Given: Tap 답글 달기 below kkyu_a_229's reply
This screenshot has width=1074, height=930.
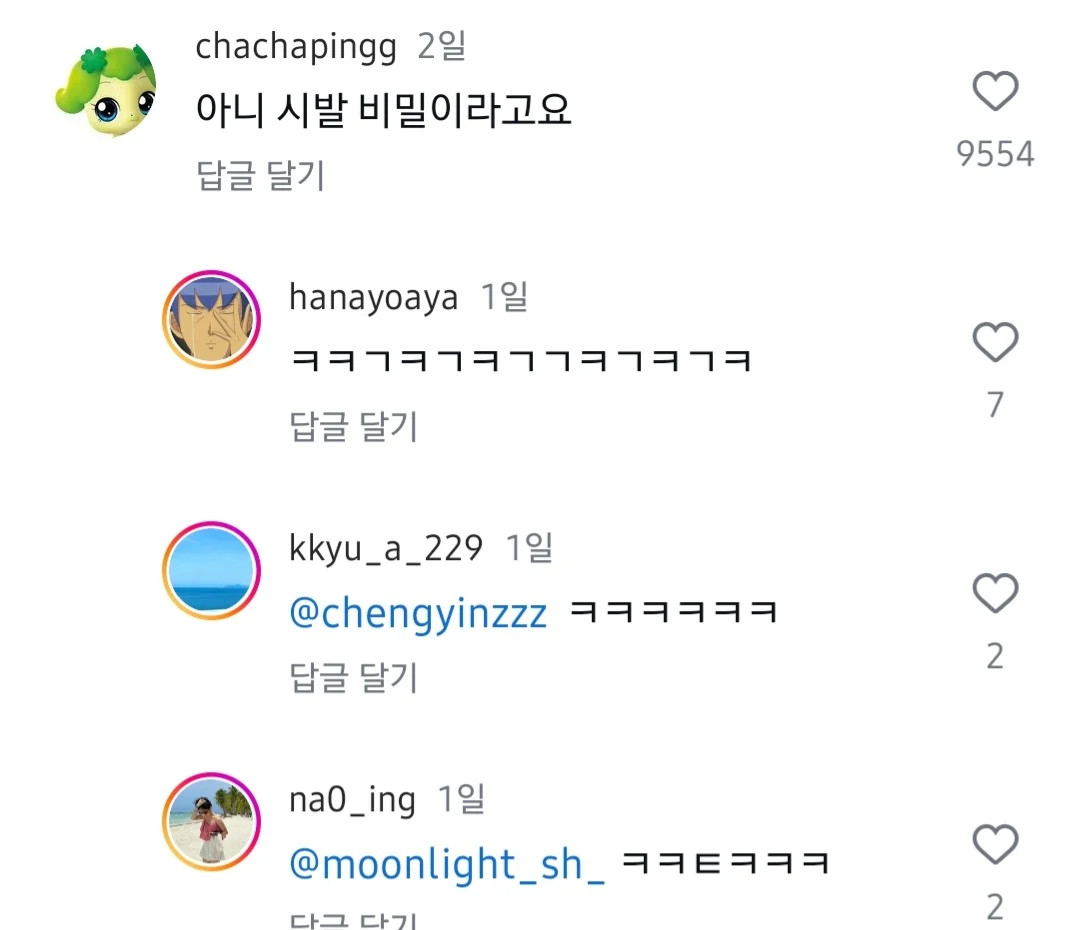Looking at the screenshot, I should pyautogui.click(x=353, y=678).
